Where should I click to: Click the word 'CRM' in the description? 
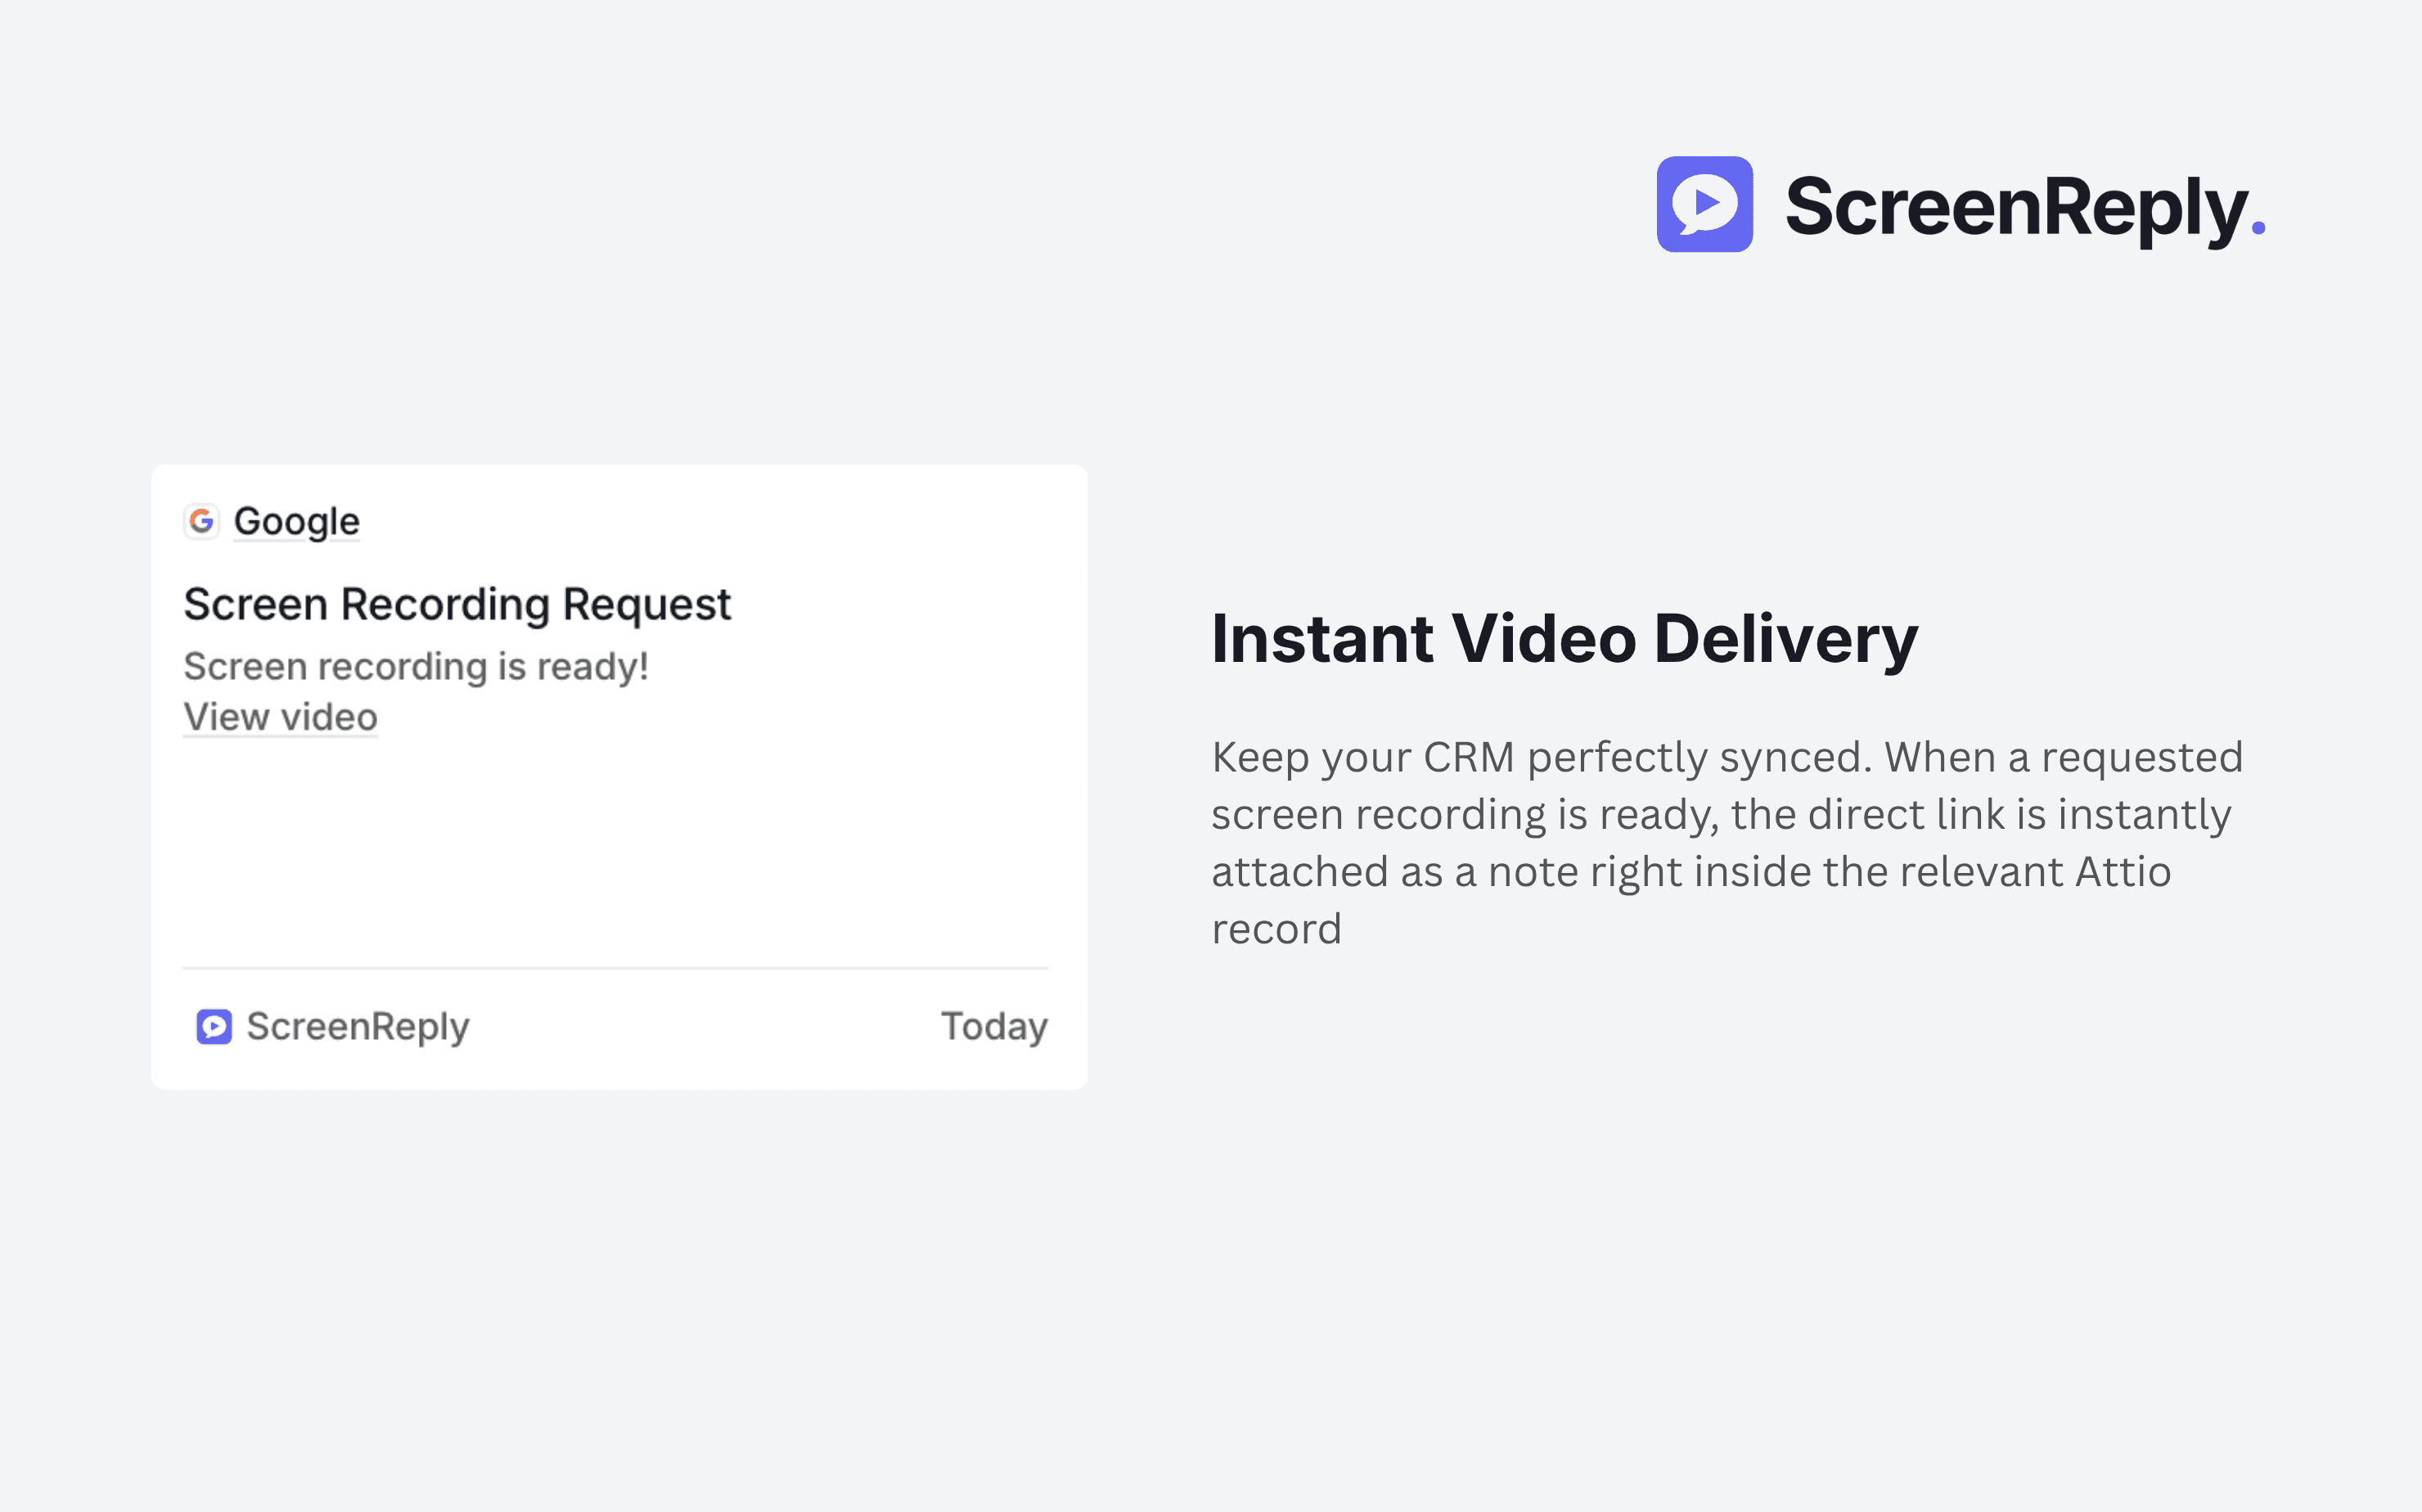1468,757
